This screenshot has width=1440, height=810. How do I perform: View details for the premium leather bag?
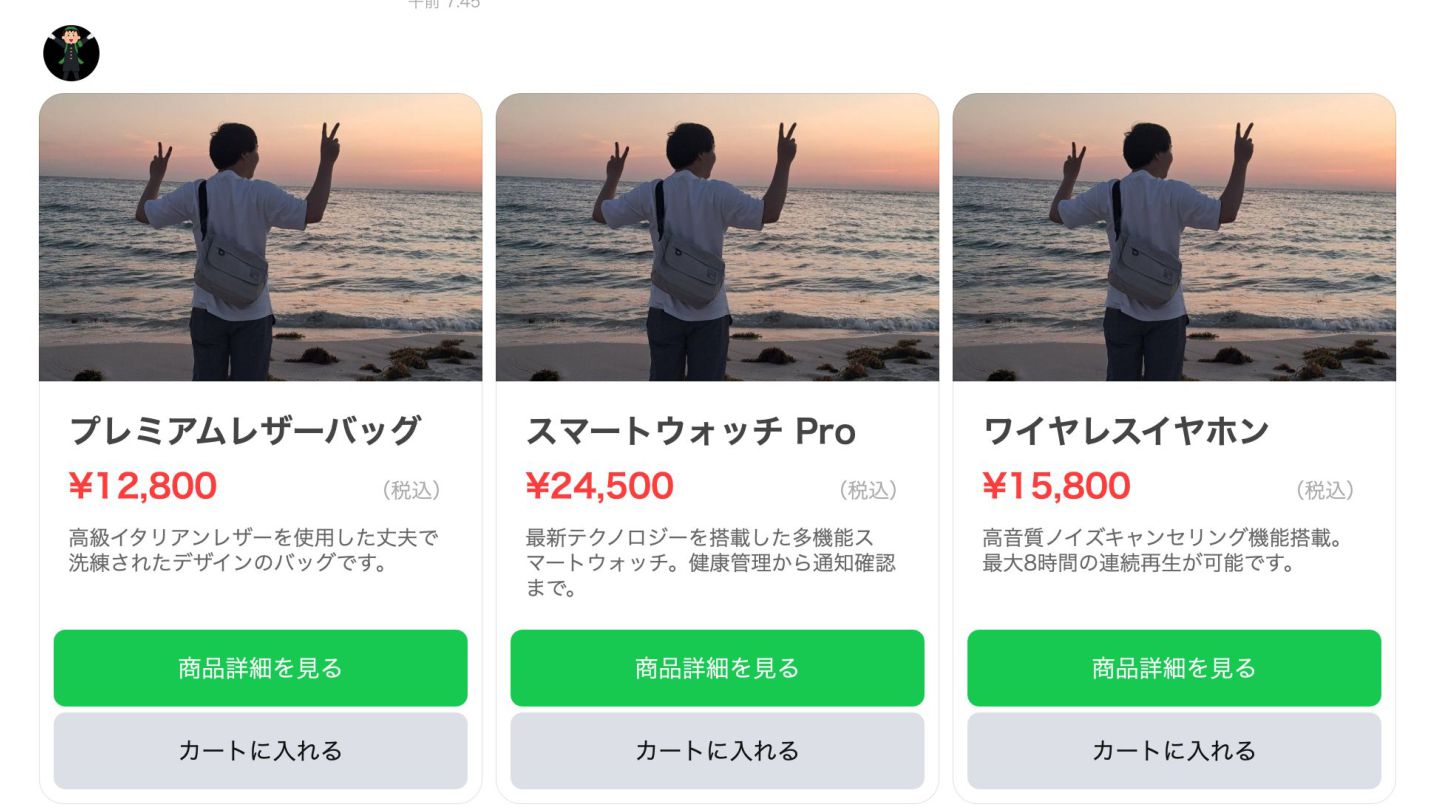260,668
